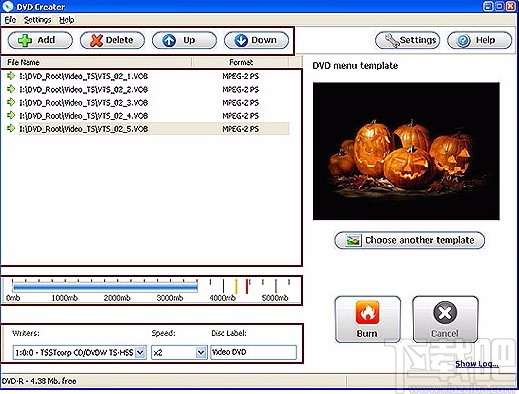Screen dimensions: 519x394
Task: Click the pumpkin DVD menu template preview
Action: pyautogui.click(x=406, y=151)
